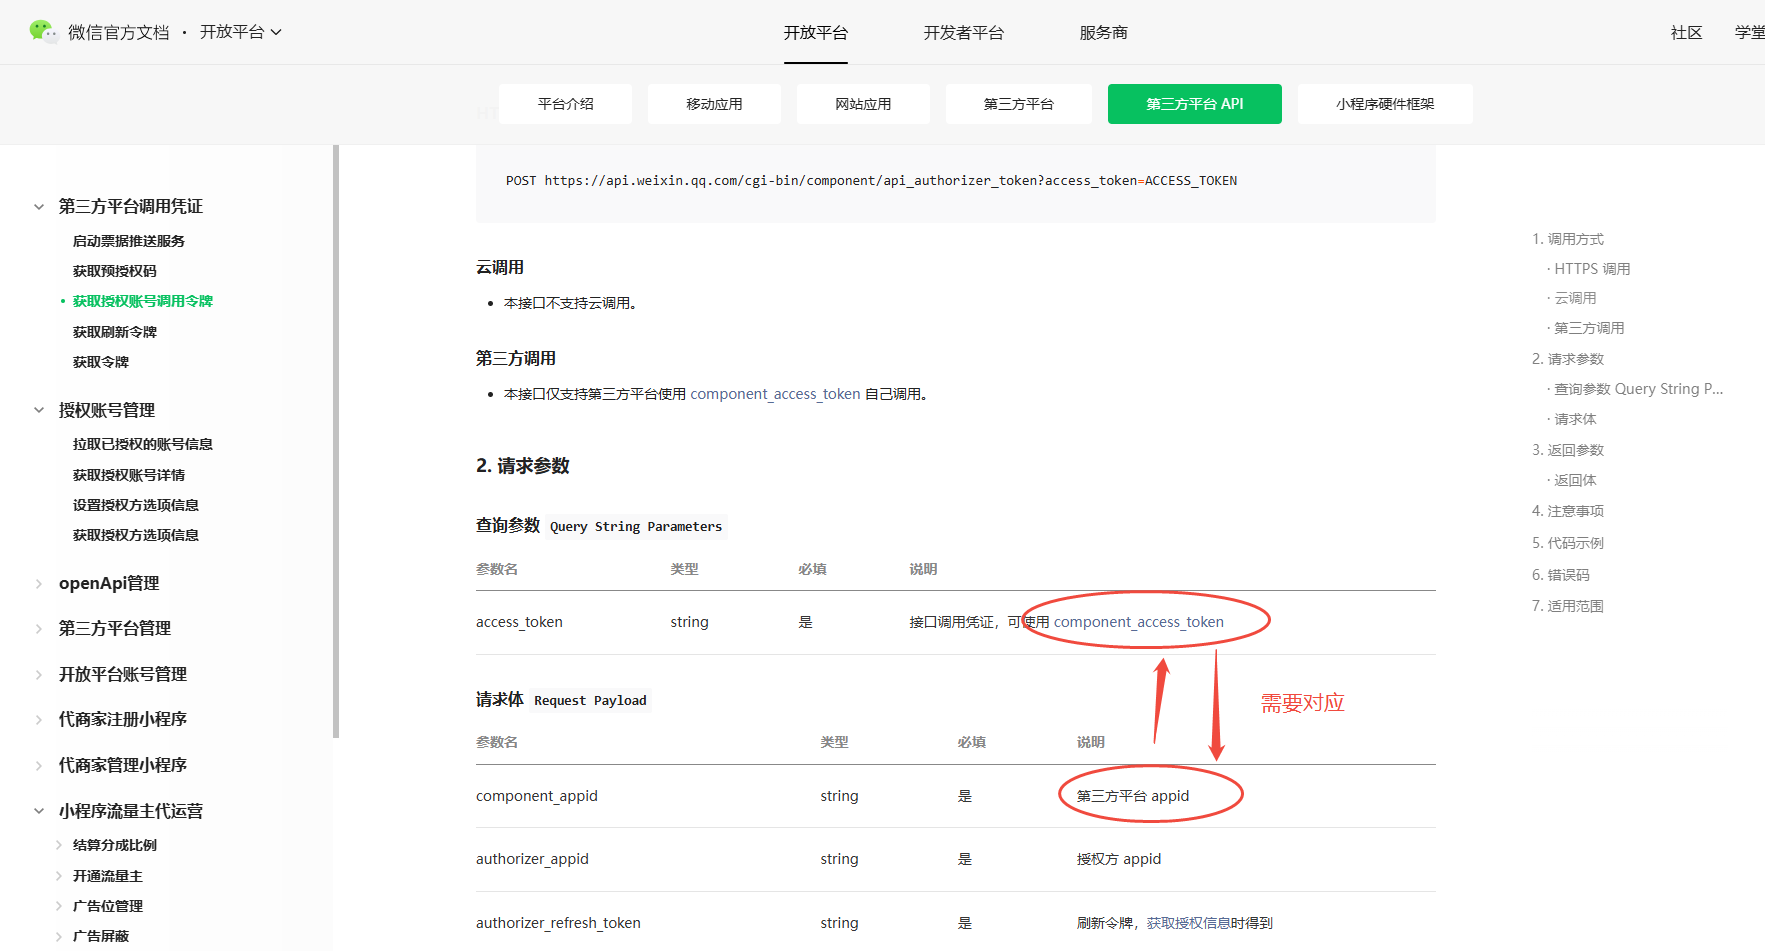Click the sidebar vertical scrollbar

(336, 441)
